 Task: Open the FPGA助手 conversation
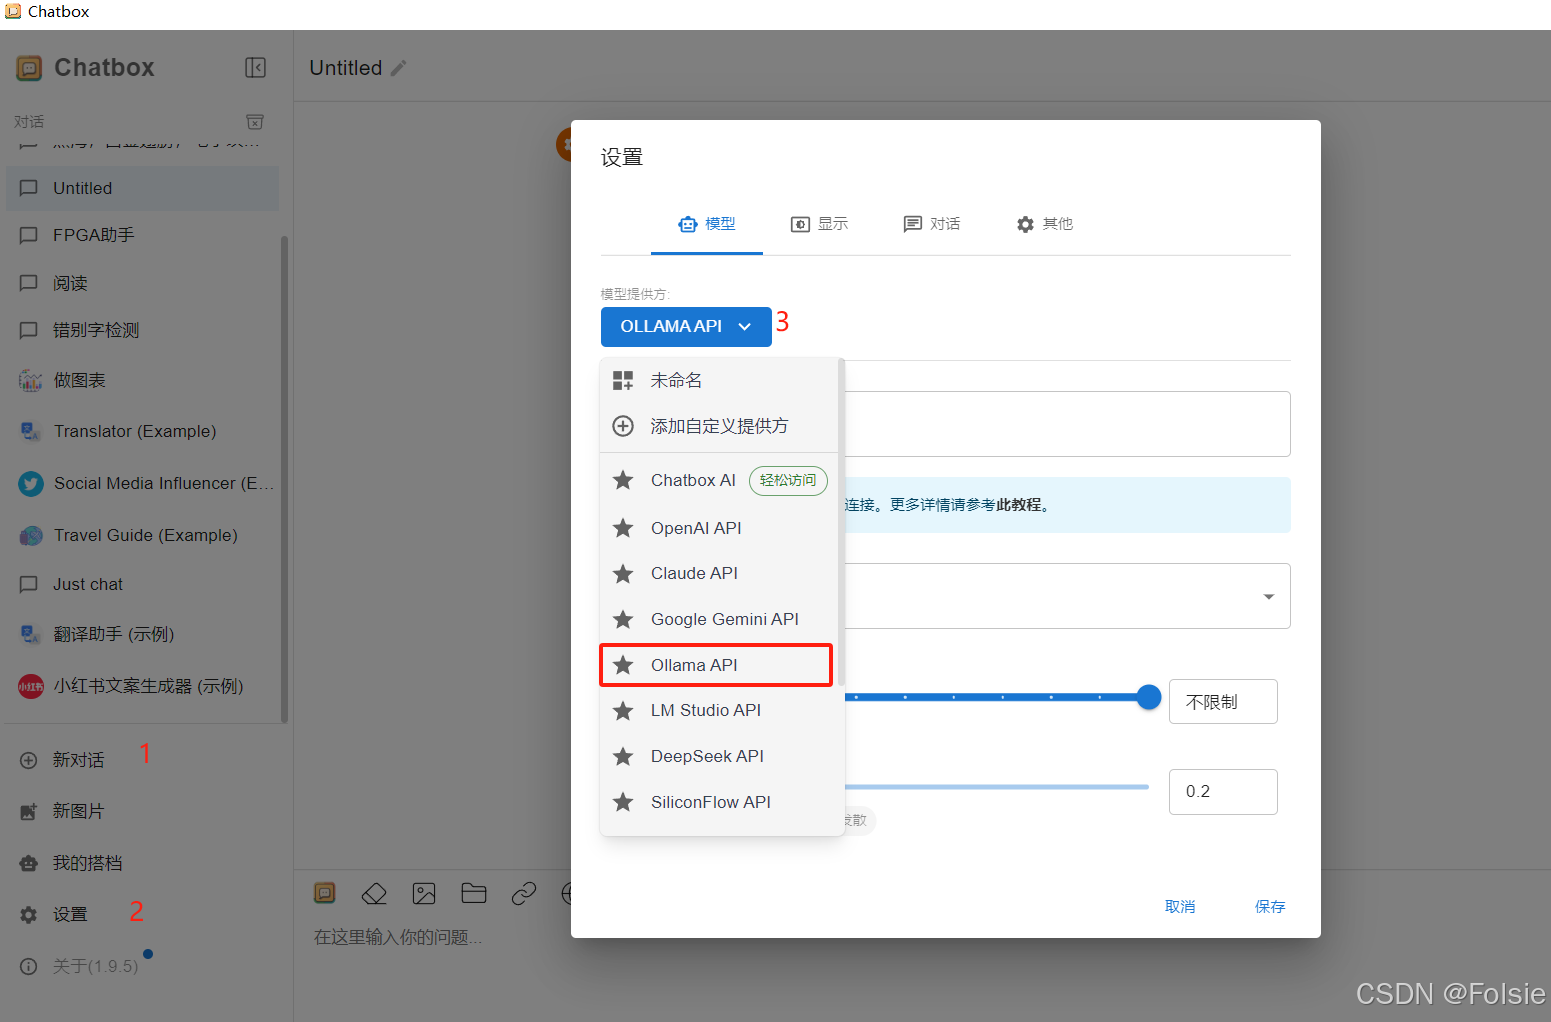click(142, 235)
